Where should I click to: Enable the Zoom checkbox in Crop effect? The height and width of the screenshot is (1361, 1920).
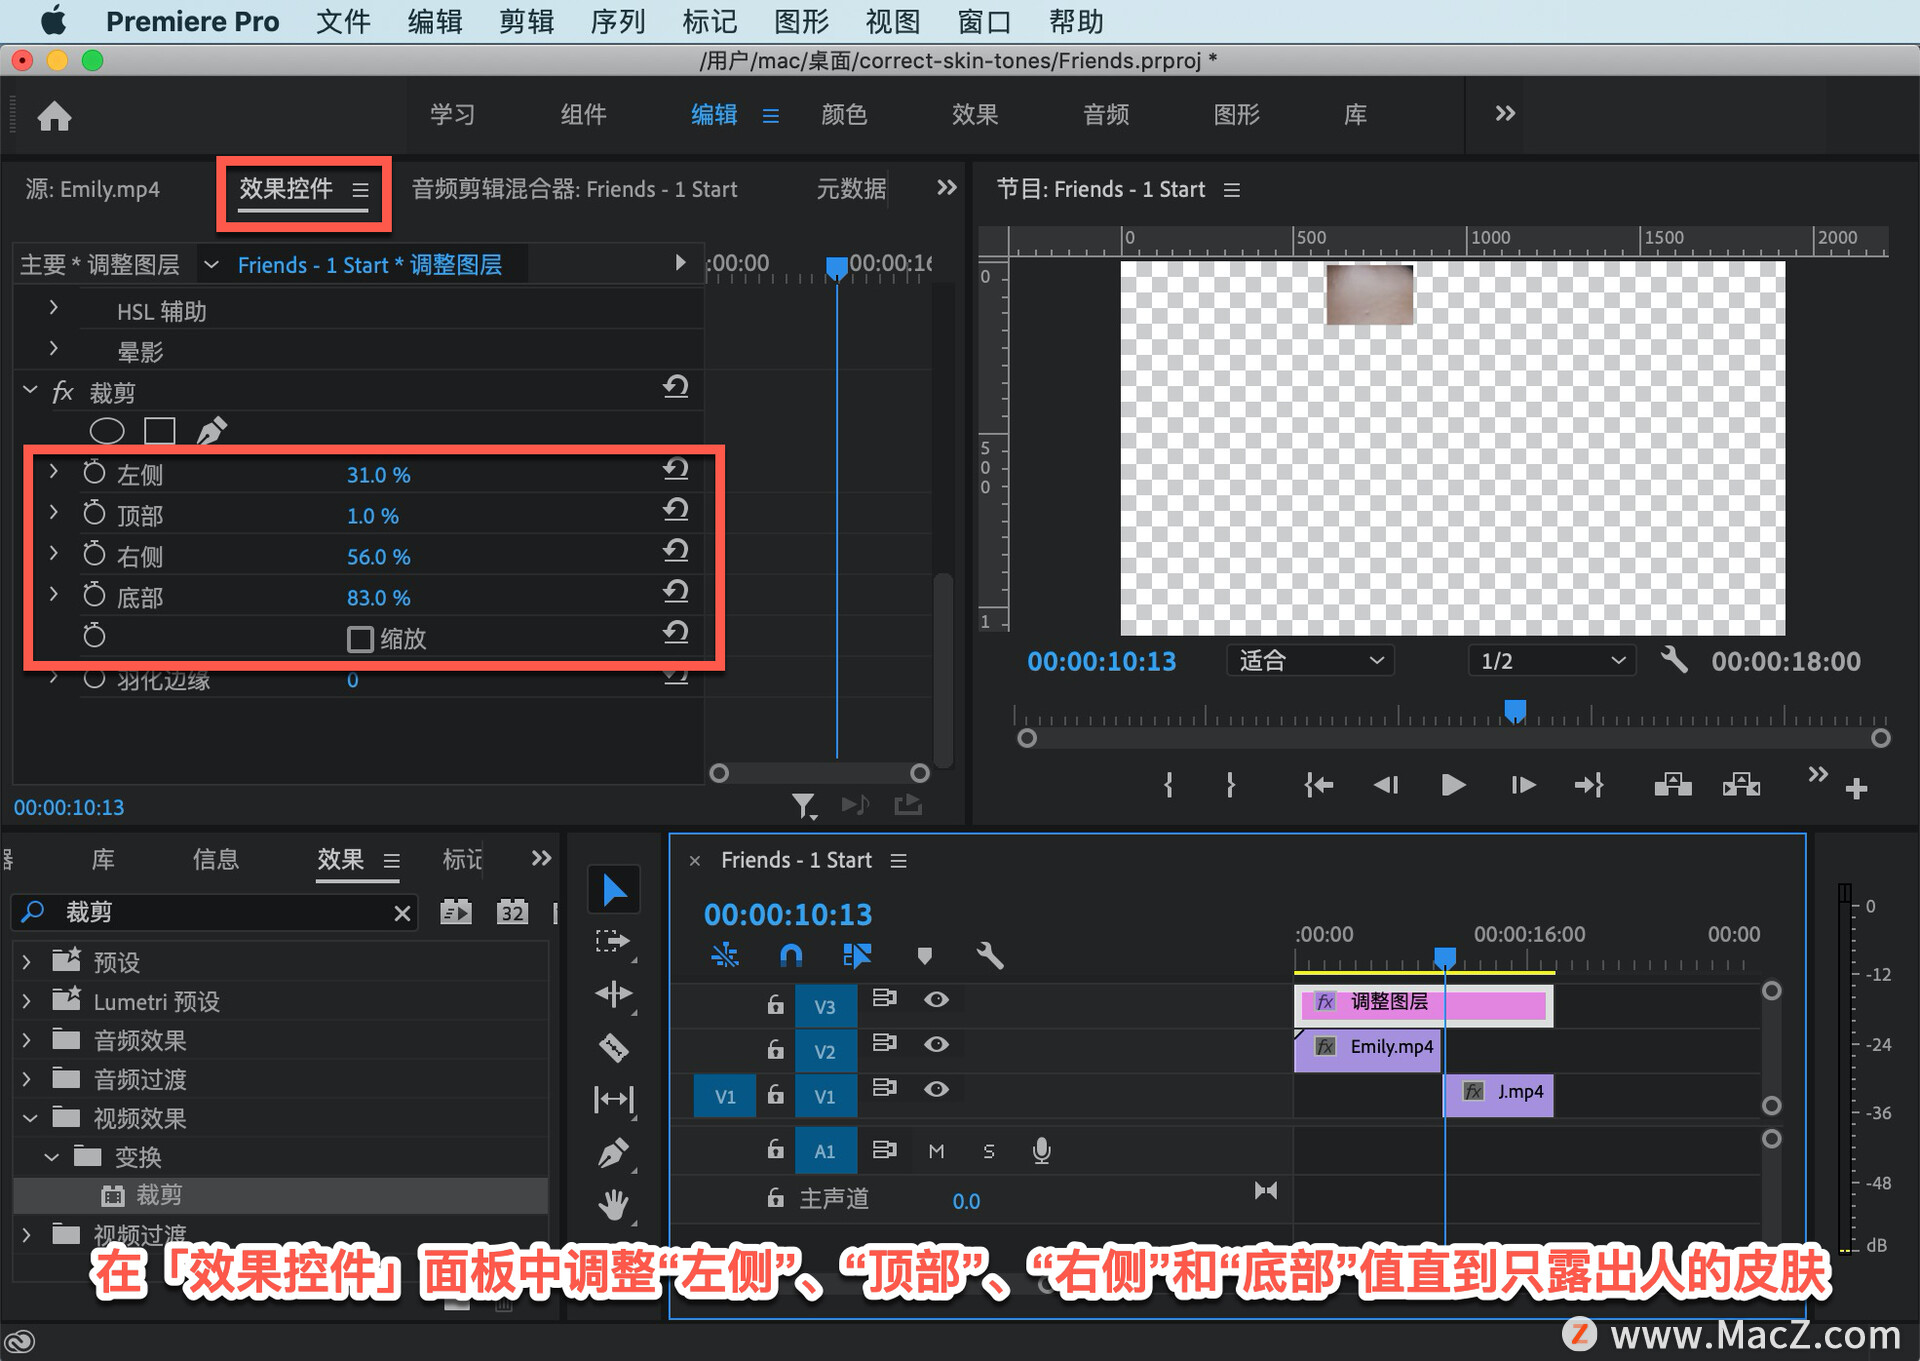pos(360,639)
